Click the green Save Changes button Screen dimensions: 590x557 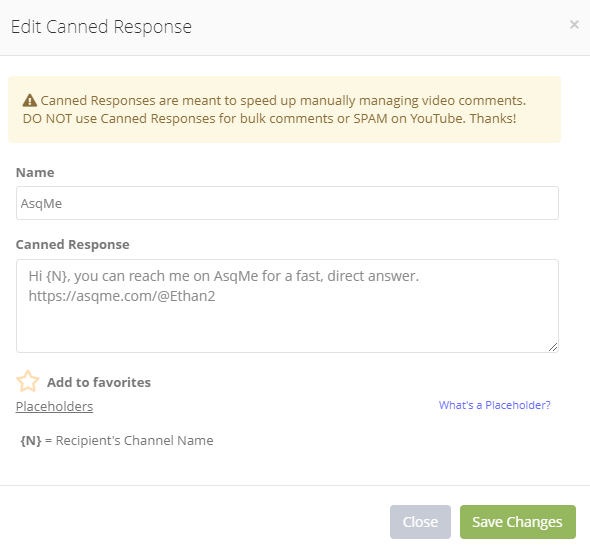coord(518,522)
